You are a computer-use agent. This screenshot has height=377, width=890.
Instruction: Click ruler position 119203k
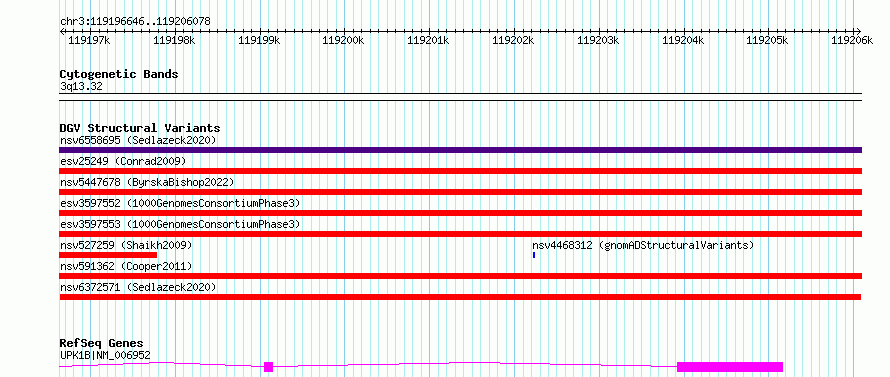[598, 40]
